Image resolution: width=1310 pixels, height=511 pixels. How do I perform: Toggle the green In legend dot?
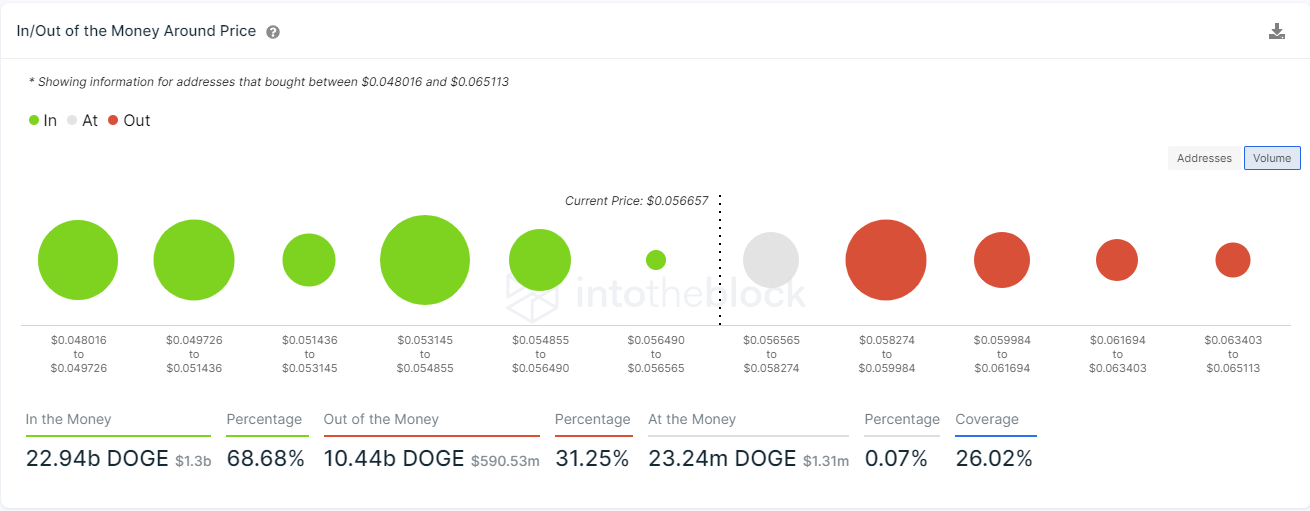[x=34, y=120]
